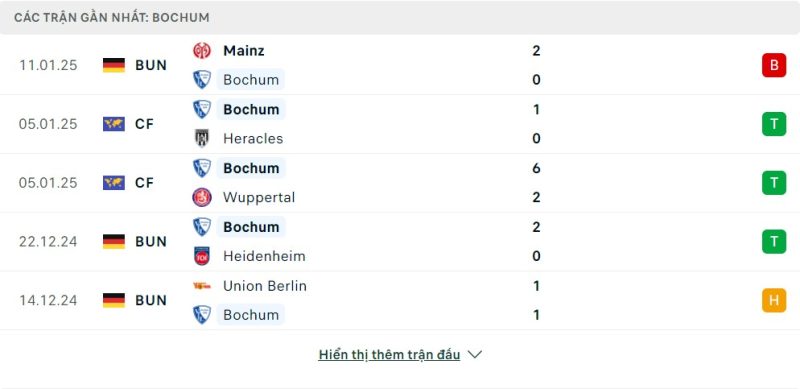Viewport: 800px width, 389px height.
Task: Click the green T badge for the Heidenheim match
Action: (x=774, y=241)
